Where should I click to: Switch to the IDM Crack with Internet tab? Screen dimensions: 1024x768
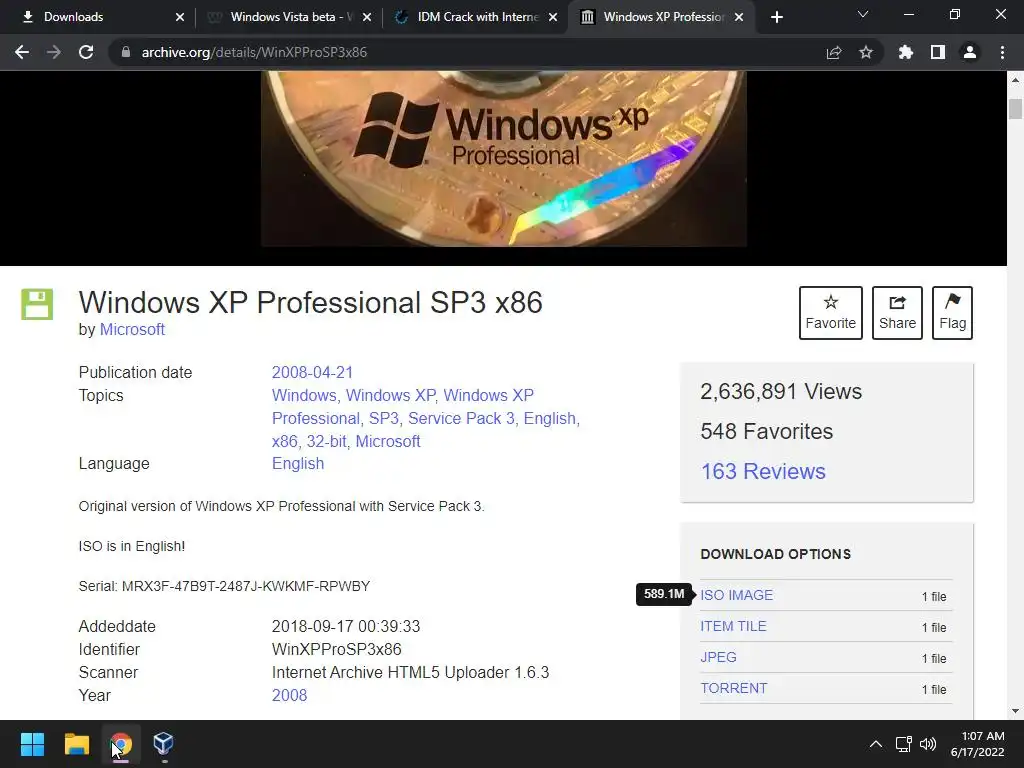[x=476, y=17]
